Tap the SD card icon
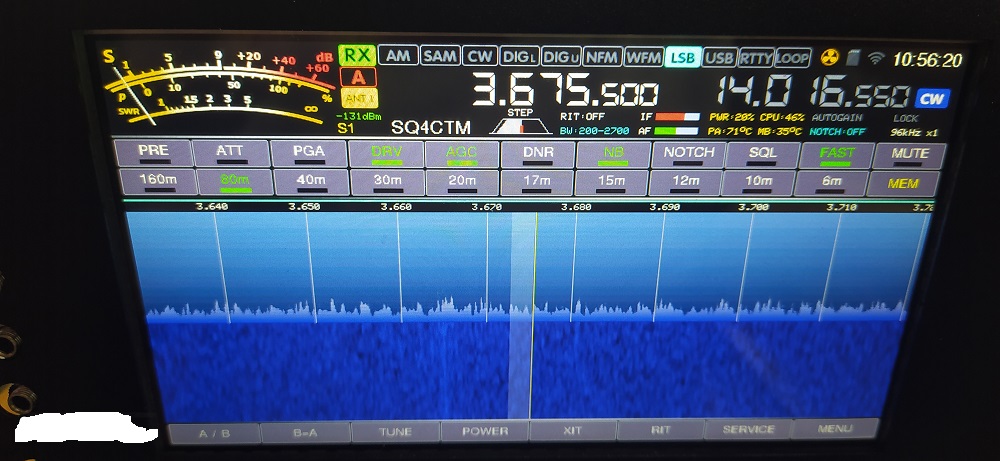This screenshot has width=1000, height=461. pos(853,58)
